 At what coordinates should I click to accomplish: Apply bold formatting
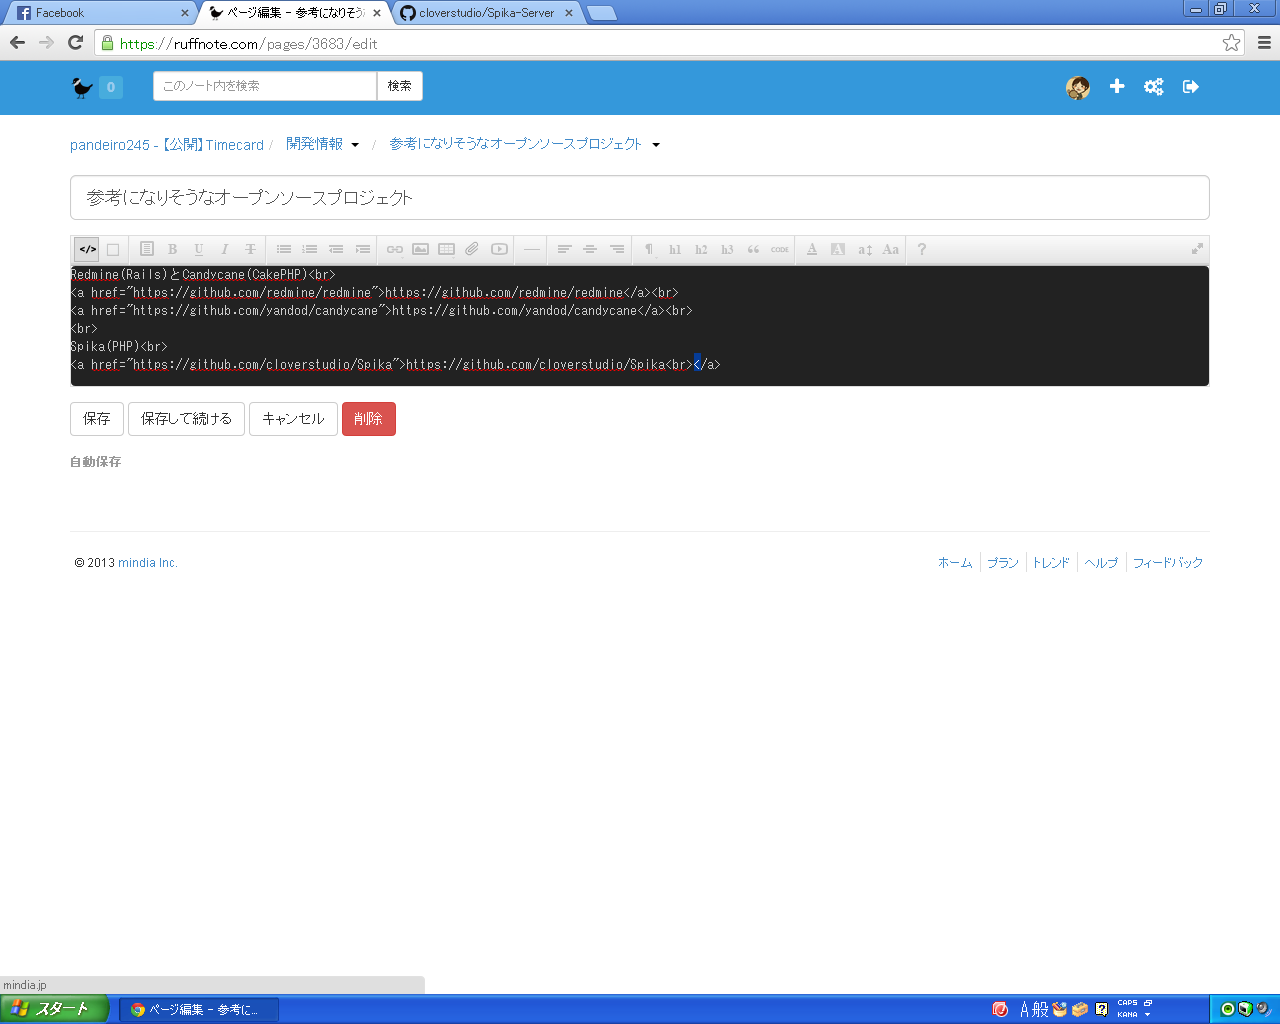click(x=172, y=249)
